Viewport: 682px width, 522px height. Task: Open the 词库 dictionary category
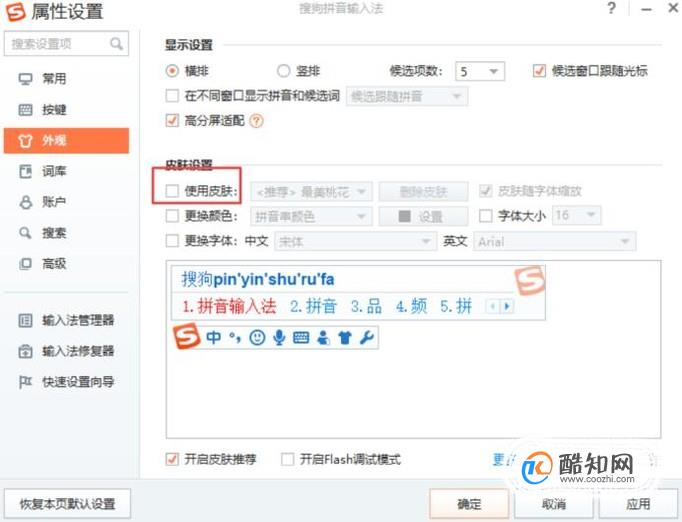66,171
